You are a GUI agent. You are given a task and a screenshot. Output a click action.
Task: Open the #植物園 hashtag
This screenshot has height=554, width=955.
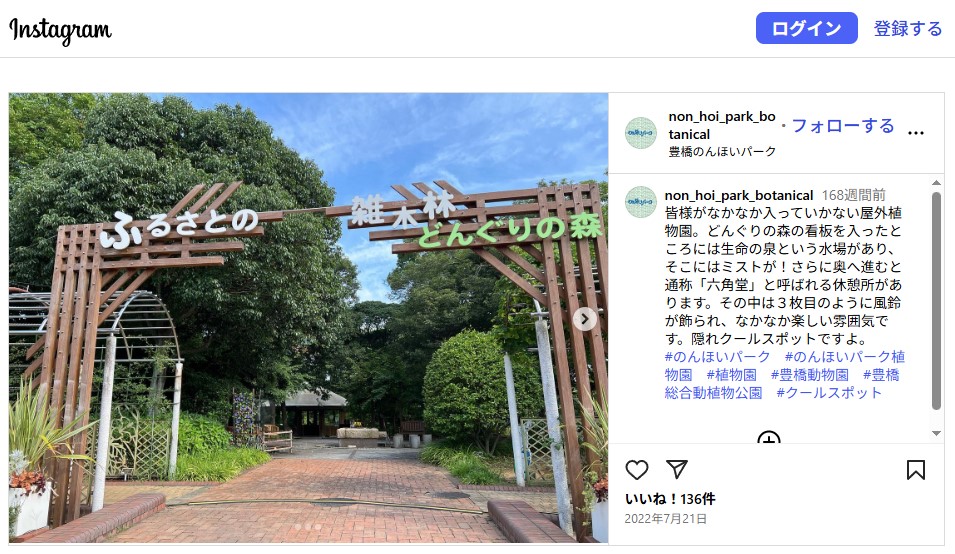click(x=731, y=375)
